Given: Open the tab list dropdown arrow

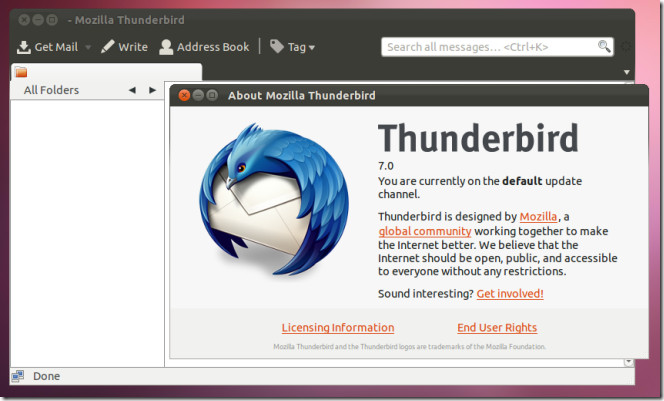Looking at the screenshot, I should [627, 72].
